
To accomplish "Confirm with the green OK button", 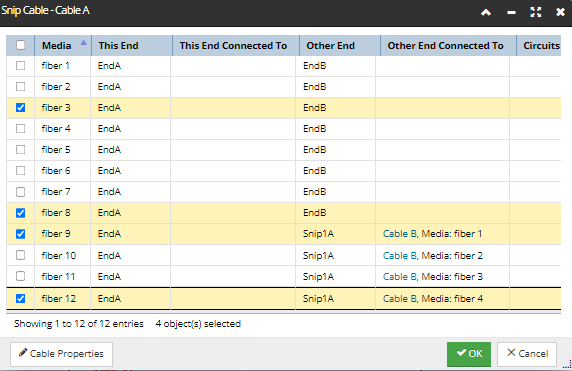I will 469,354.
